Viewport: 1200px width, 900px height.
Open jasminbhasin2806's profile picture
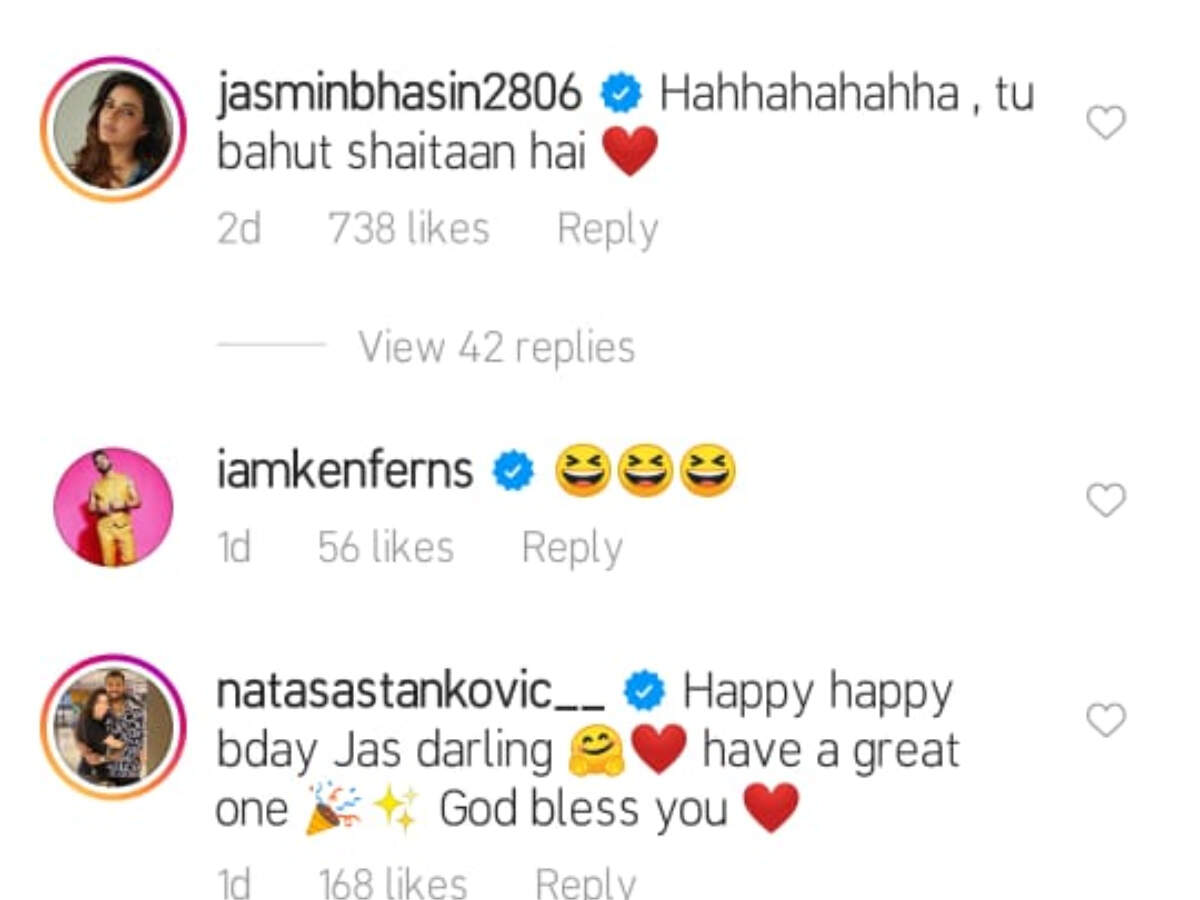point(113,129)
